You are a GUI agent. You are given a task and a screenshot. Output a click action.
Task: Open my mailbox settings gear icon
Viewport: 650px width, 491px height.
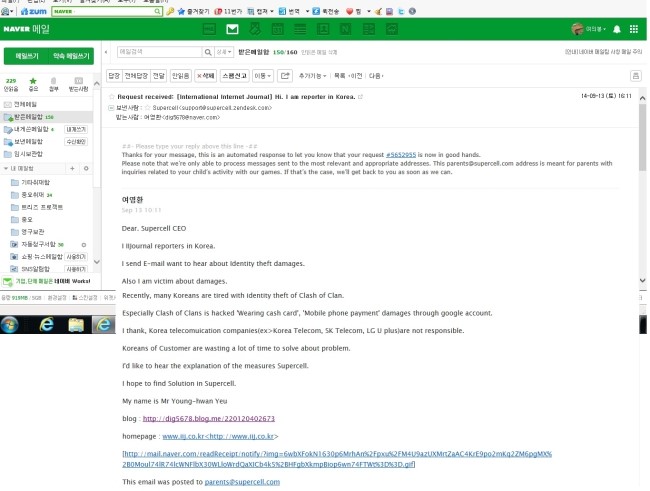coord(86,168)
